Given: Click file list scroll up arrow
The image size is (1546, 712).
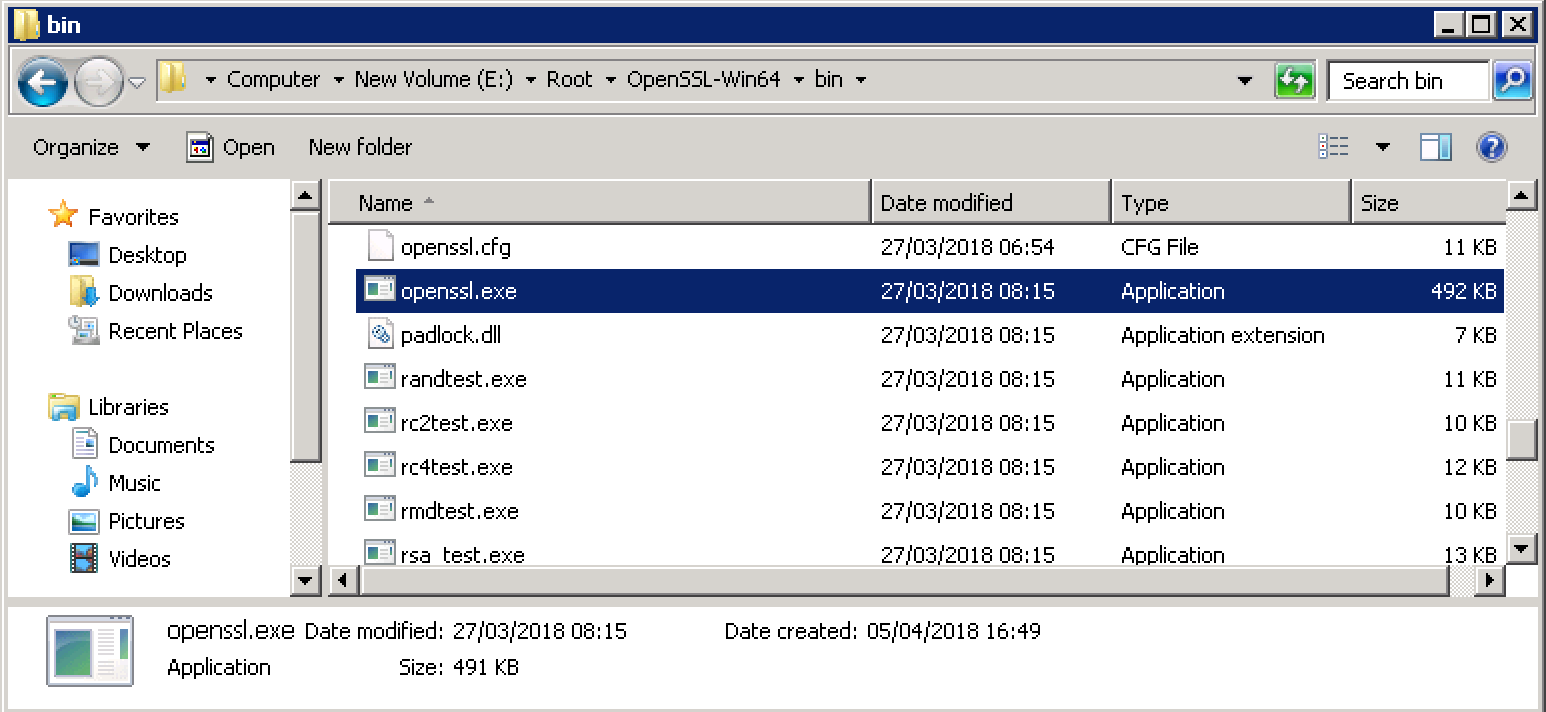Looking at the screenshot, I should coord(1521,195).
